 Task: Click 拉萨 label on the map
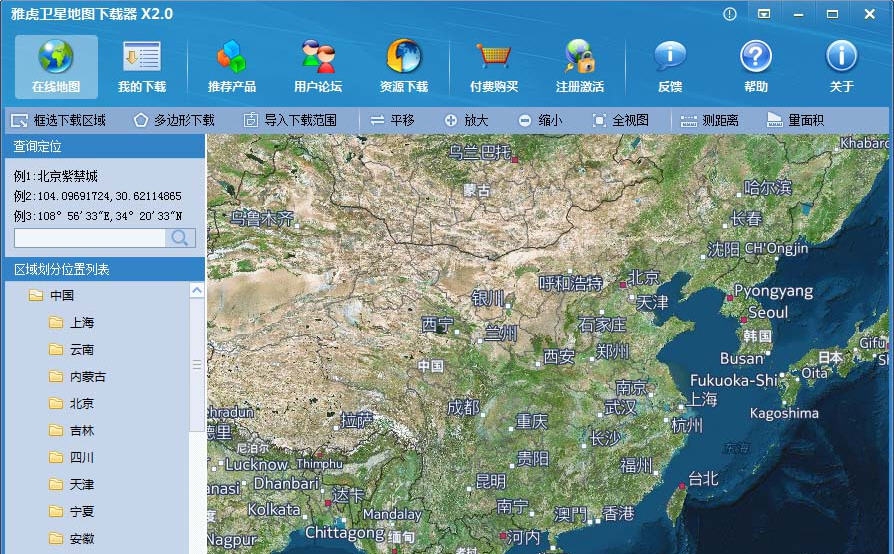pos(356,421)
